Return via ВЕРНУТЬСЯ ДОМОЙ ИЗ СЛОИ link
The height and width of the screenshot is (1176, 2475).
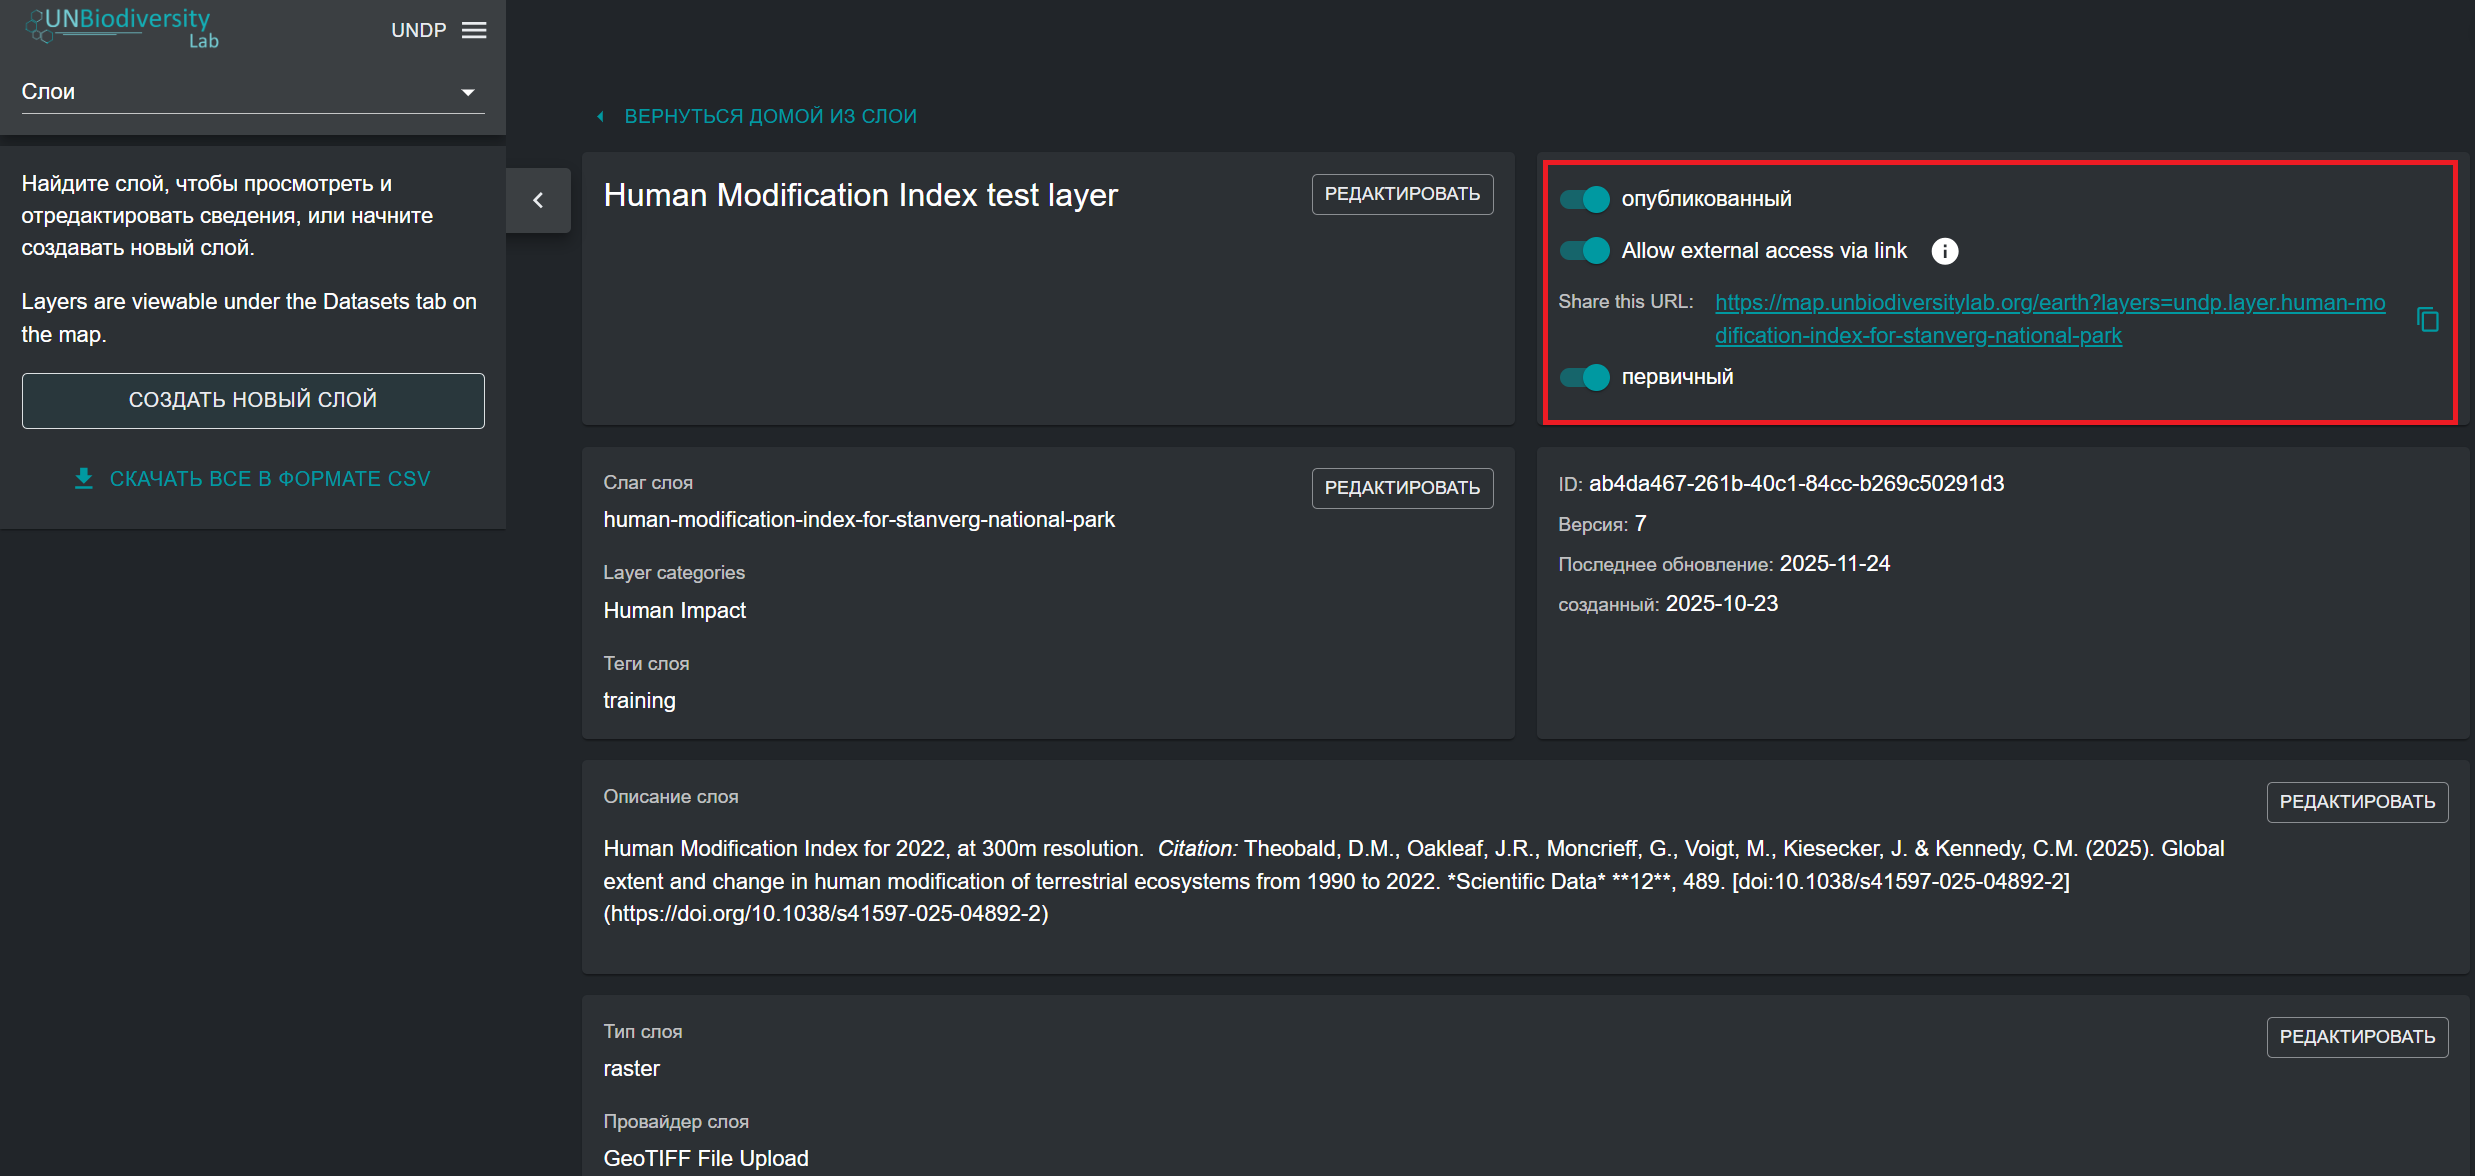click(769, 116)
